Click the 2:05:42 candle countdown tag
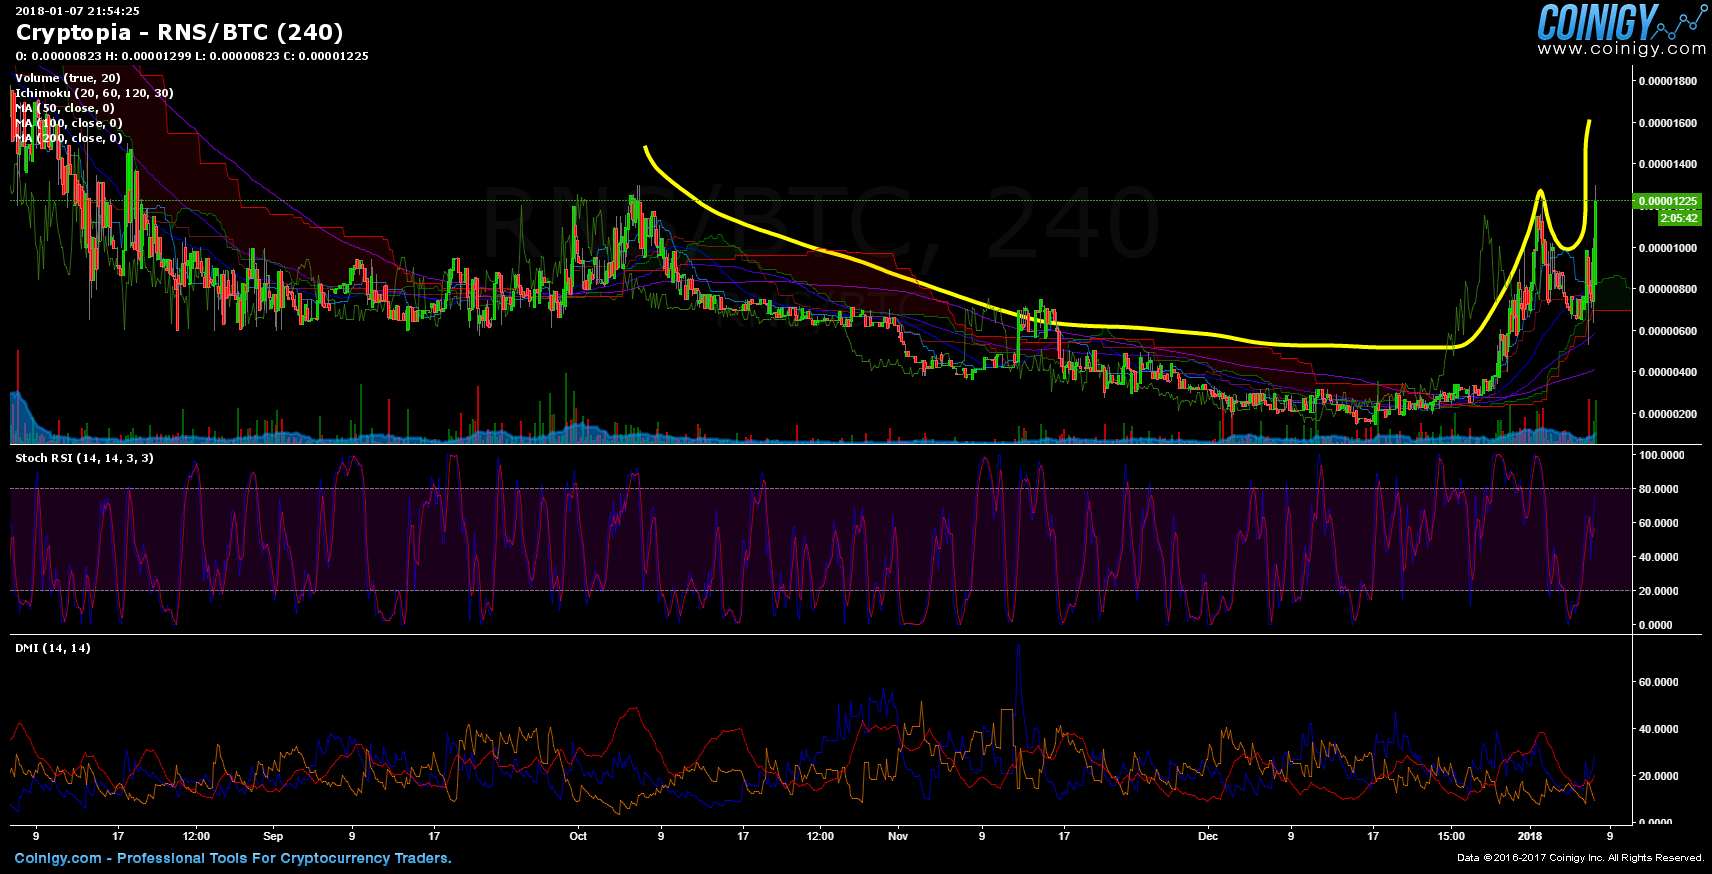This screenshot has height=874, width=1712. coord(1679,218)
